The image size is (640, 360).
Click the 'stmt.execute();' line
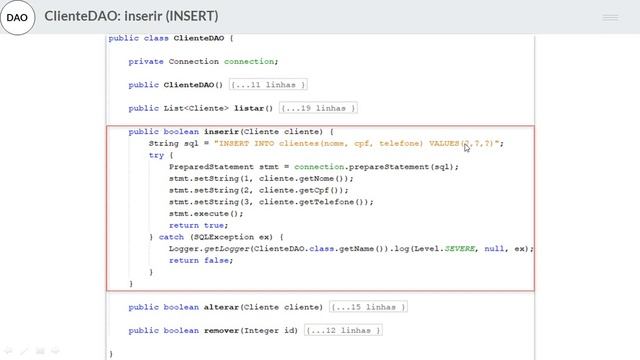tap(206, 214)
